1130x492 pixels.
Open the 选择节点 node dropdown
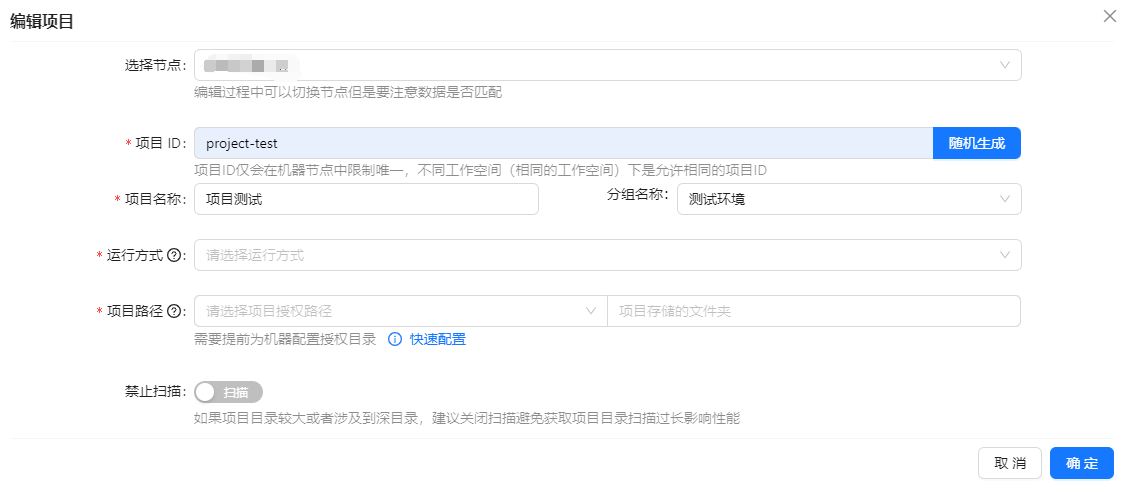pos(600,65)
